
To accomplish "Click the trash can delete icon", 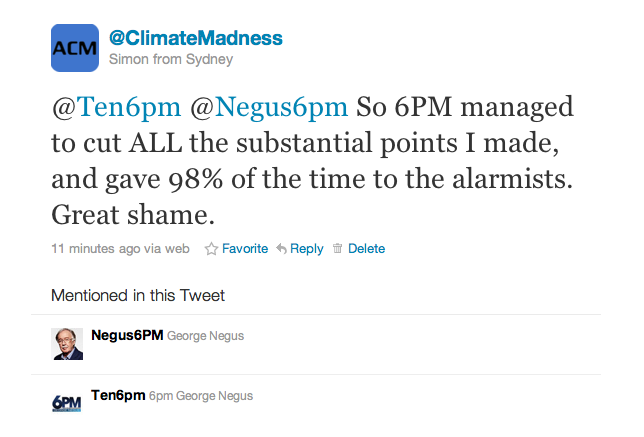I will click(337, 249).
